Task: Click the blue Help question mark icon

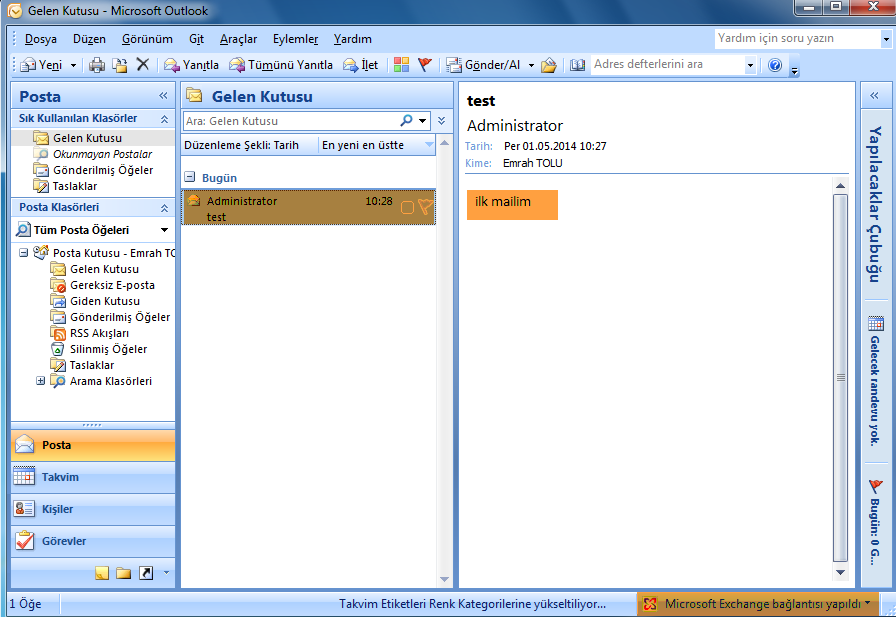Action: coord(775,65)
